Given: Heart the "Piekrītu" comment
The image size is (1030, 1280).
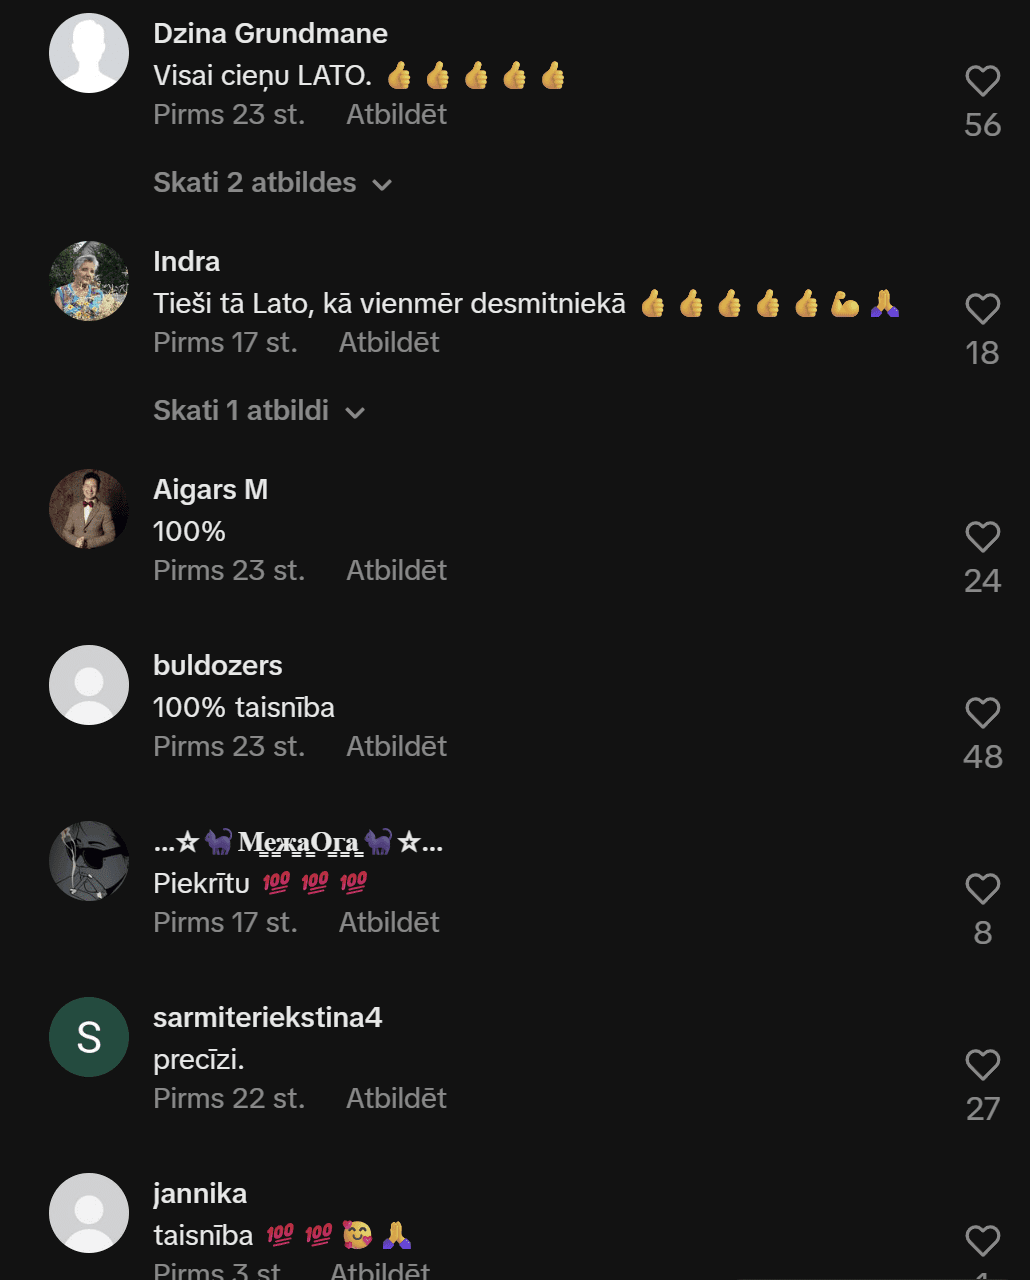Looking at the screenshot, I should point(982,889).
